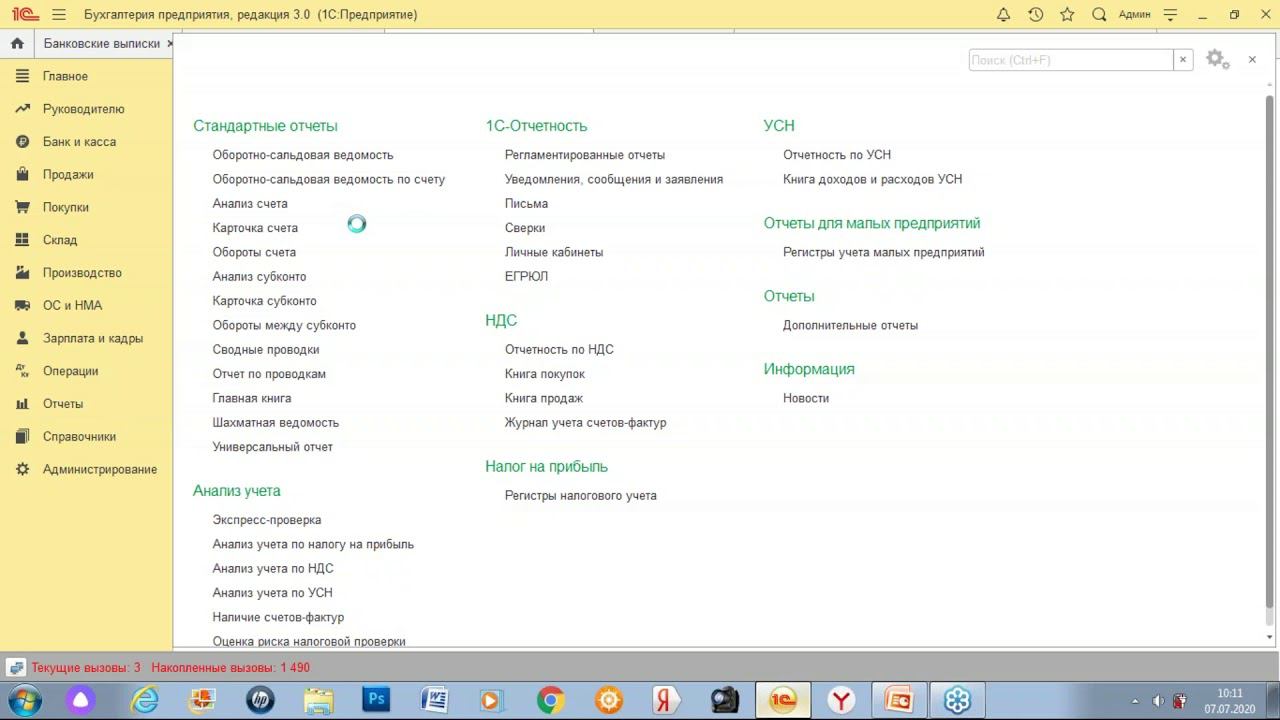Open the 1C main menu hamburger icon
The width and height of the screenshot is (1280, 720).
click(59, 15)
